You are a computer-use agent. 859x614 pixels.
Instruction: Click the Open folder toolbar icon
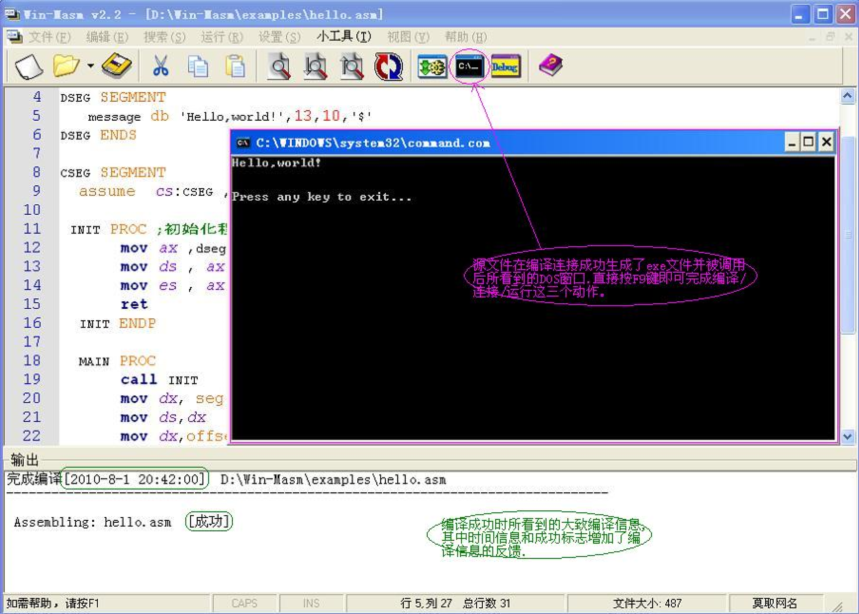pos(66,67)
